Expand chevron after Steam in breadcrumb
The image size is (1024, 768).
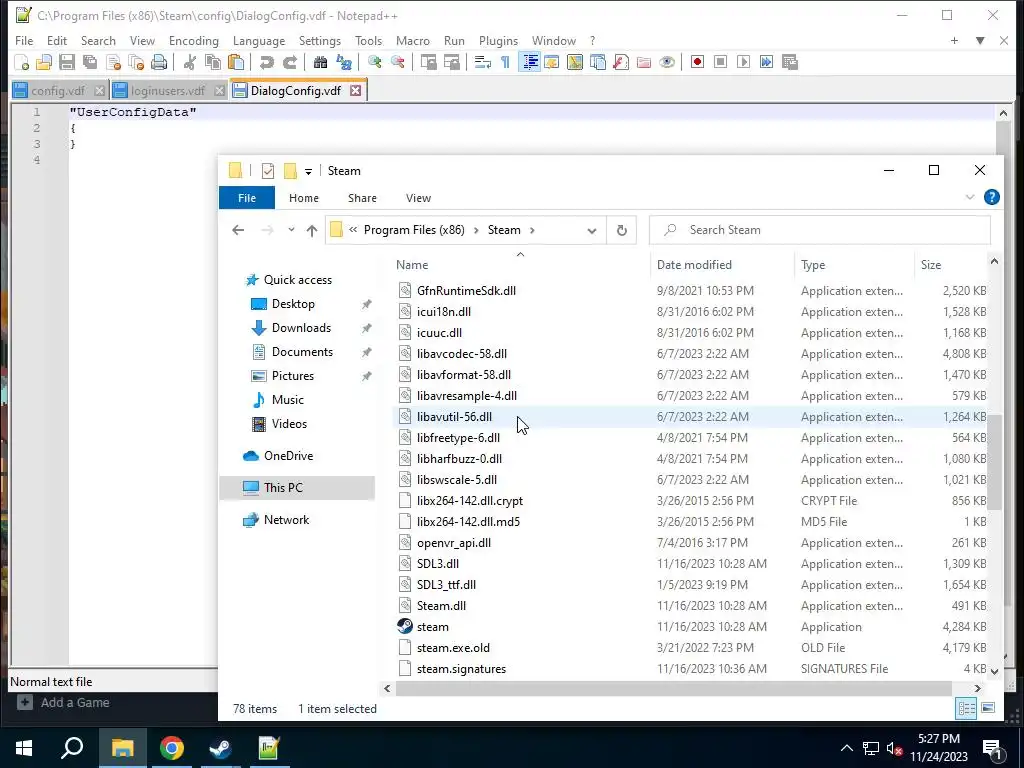point(532,231)
